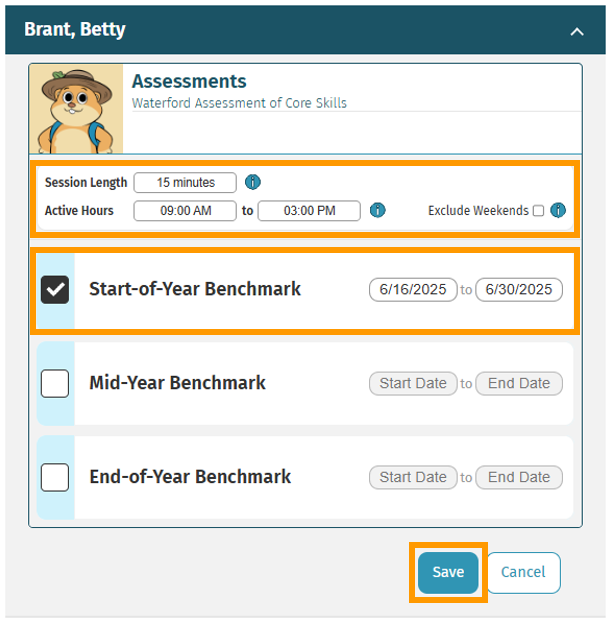Toggle the Exclude Weekends checkbox
612x621 pixels.
tap(538, 210)
